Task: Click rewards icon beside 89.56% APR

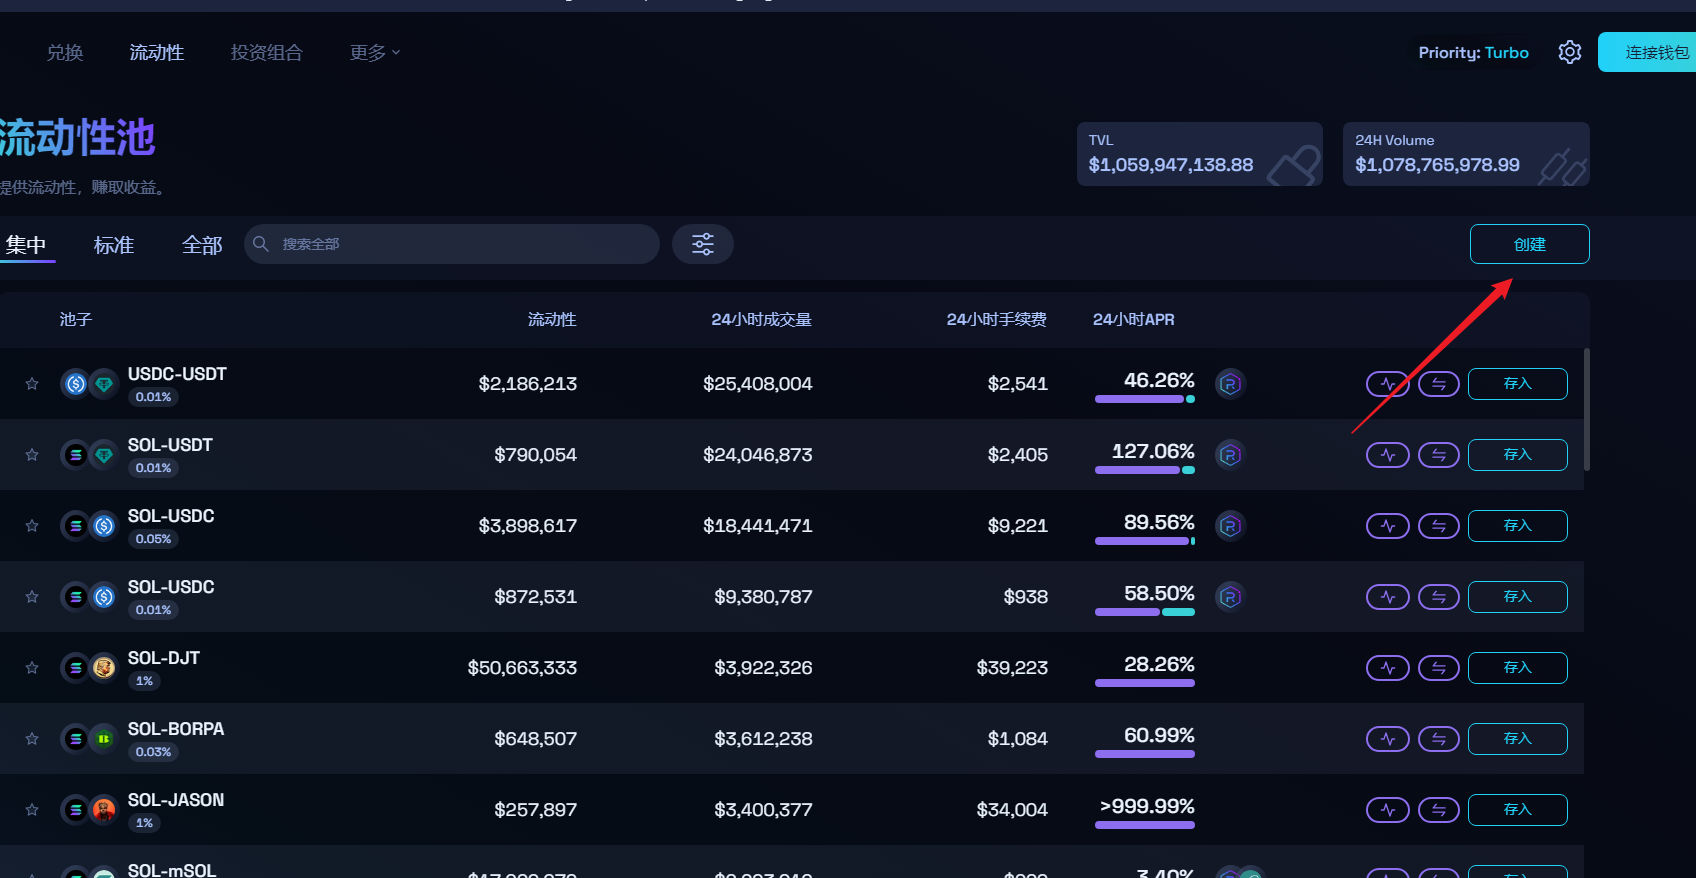Action: point(1230,526)
